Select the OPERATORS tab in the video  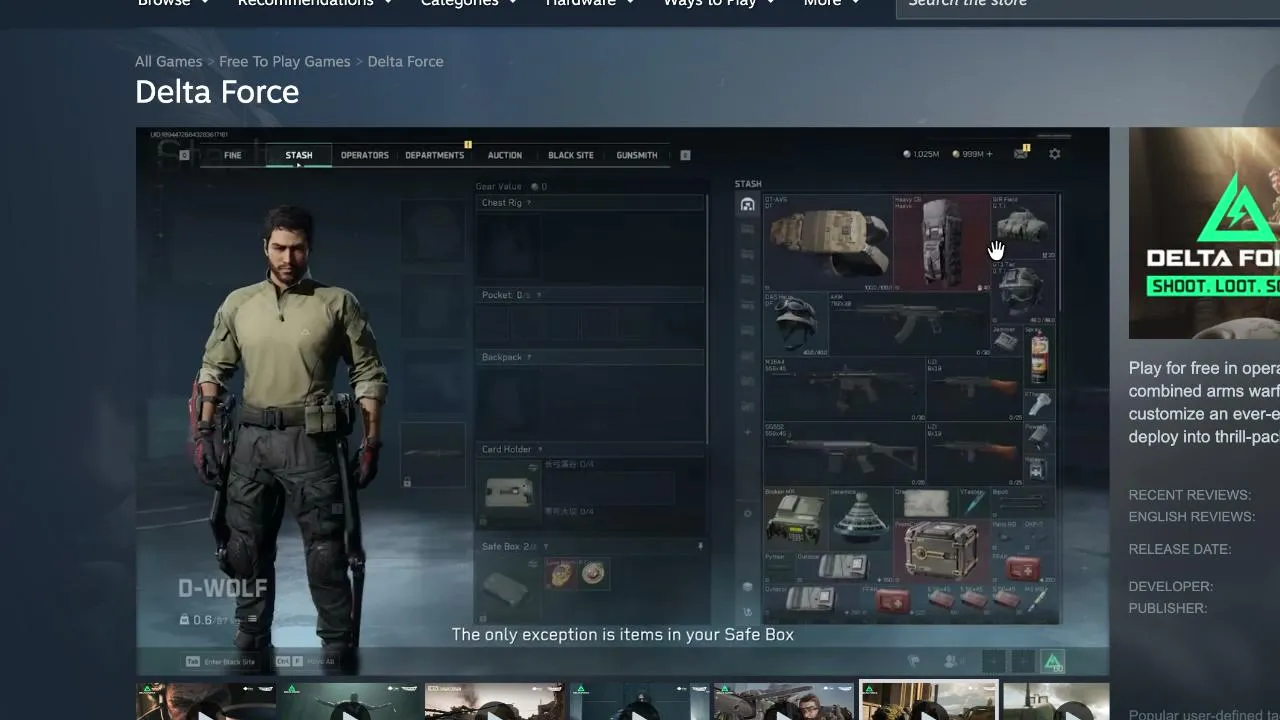pyautogui.click(x=364, y=155)
